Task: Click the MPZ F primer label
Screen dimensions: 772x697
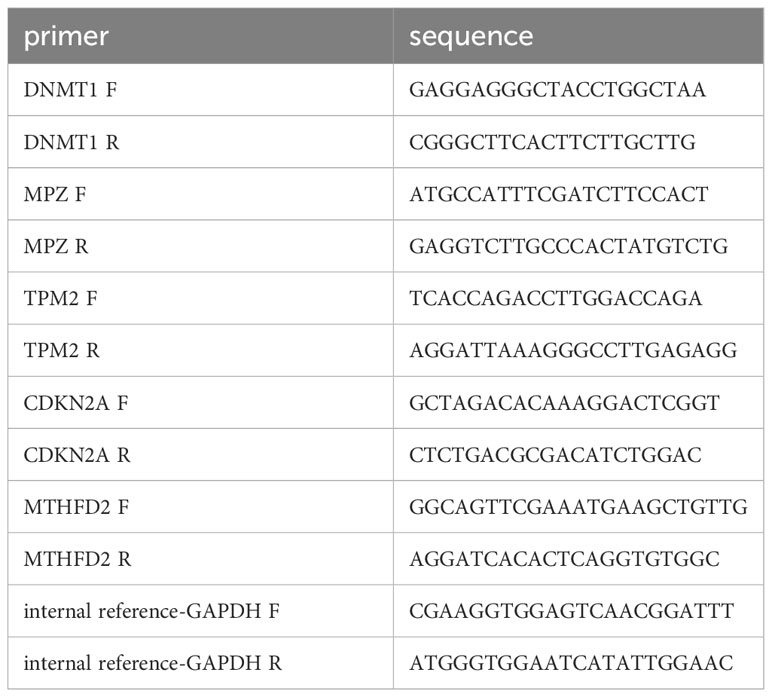Action: [55, 194]
